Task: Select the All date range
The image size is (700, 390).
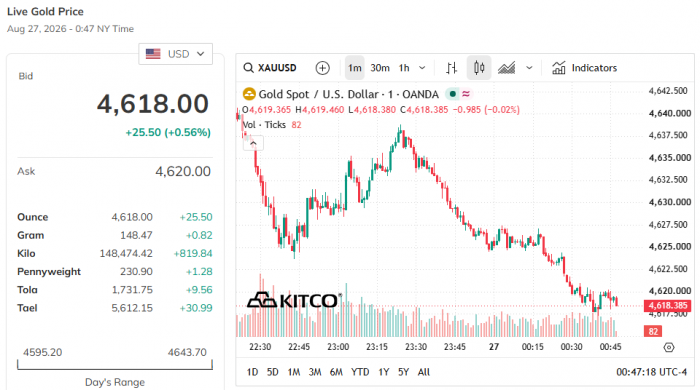Action: [x=424, y=372]
